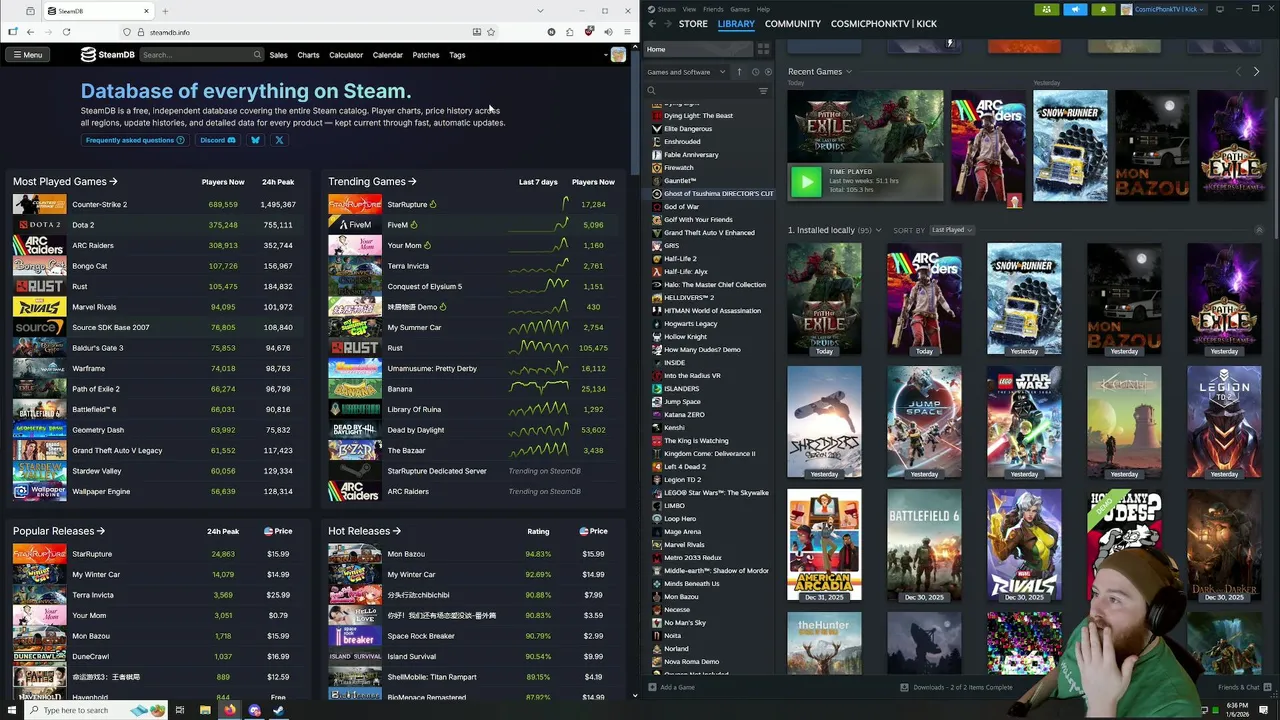Open Firefox list-all-tabs chevron
1280x720 pixels.
point(541,11)
